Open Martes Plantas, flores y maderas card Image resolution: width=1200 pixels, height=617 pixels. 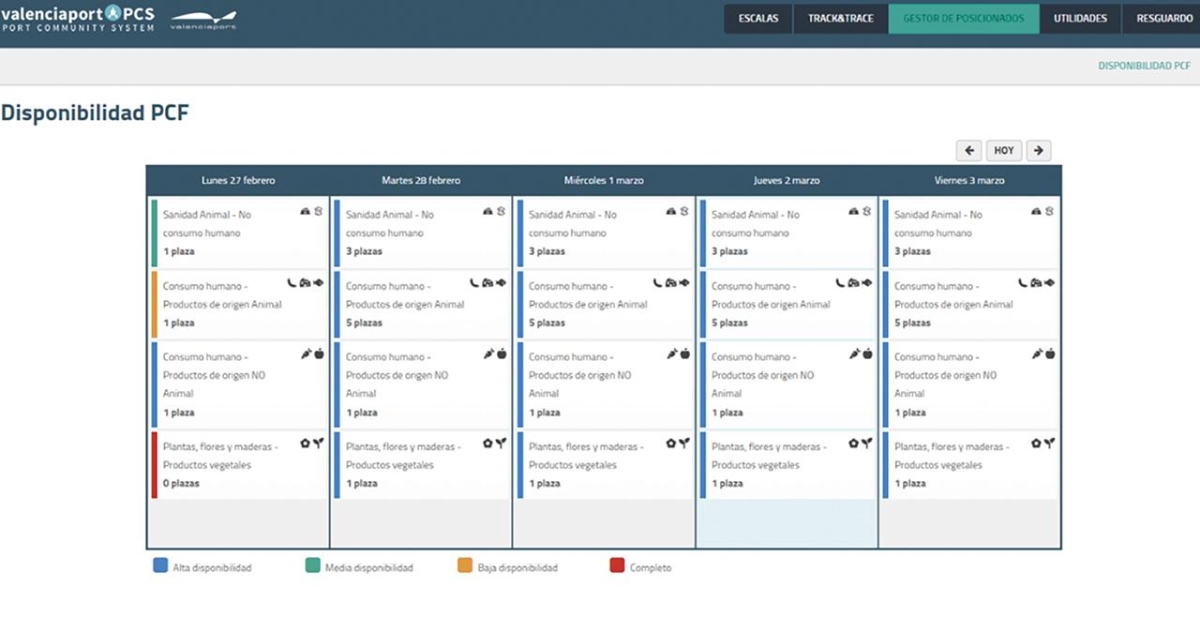pos(423,464)
